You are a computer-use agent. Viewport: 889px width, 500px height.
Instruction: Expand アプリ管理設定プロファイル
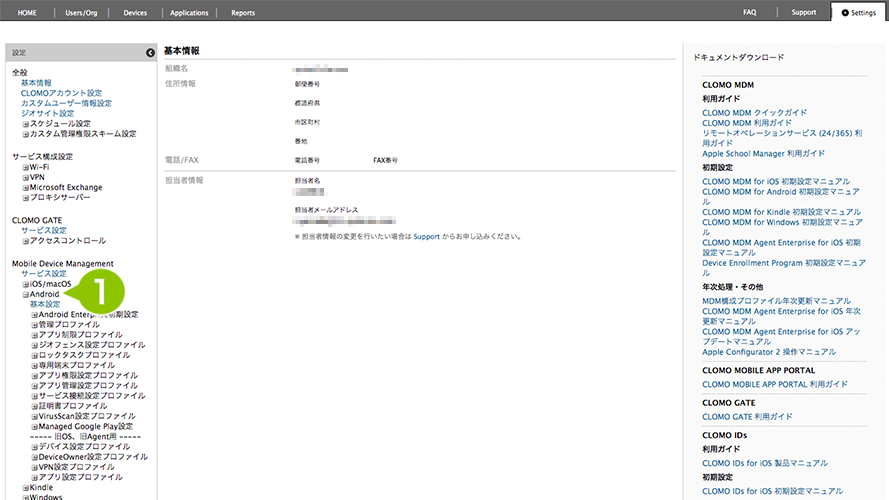pyautogui.click(x=35, y=386)
